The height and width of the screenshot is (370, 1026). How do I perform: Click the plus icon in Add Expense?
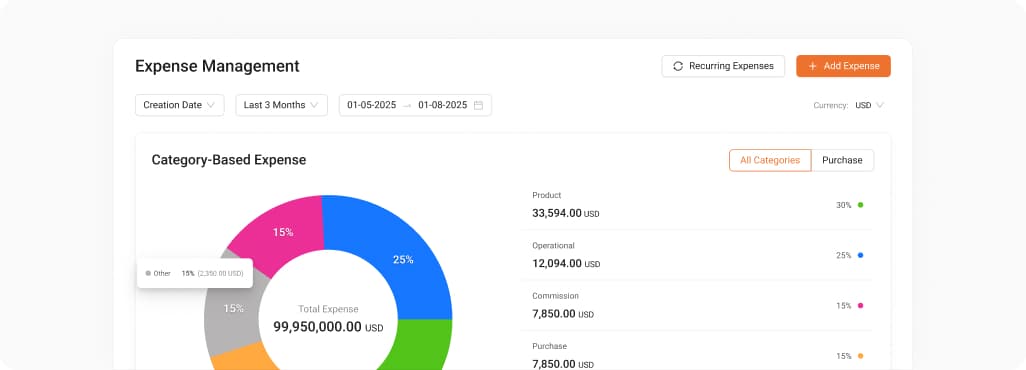813,66
